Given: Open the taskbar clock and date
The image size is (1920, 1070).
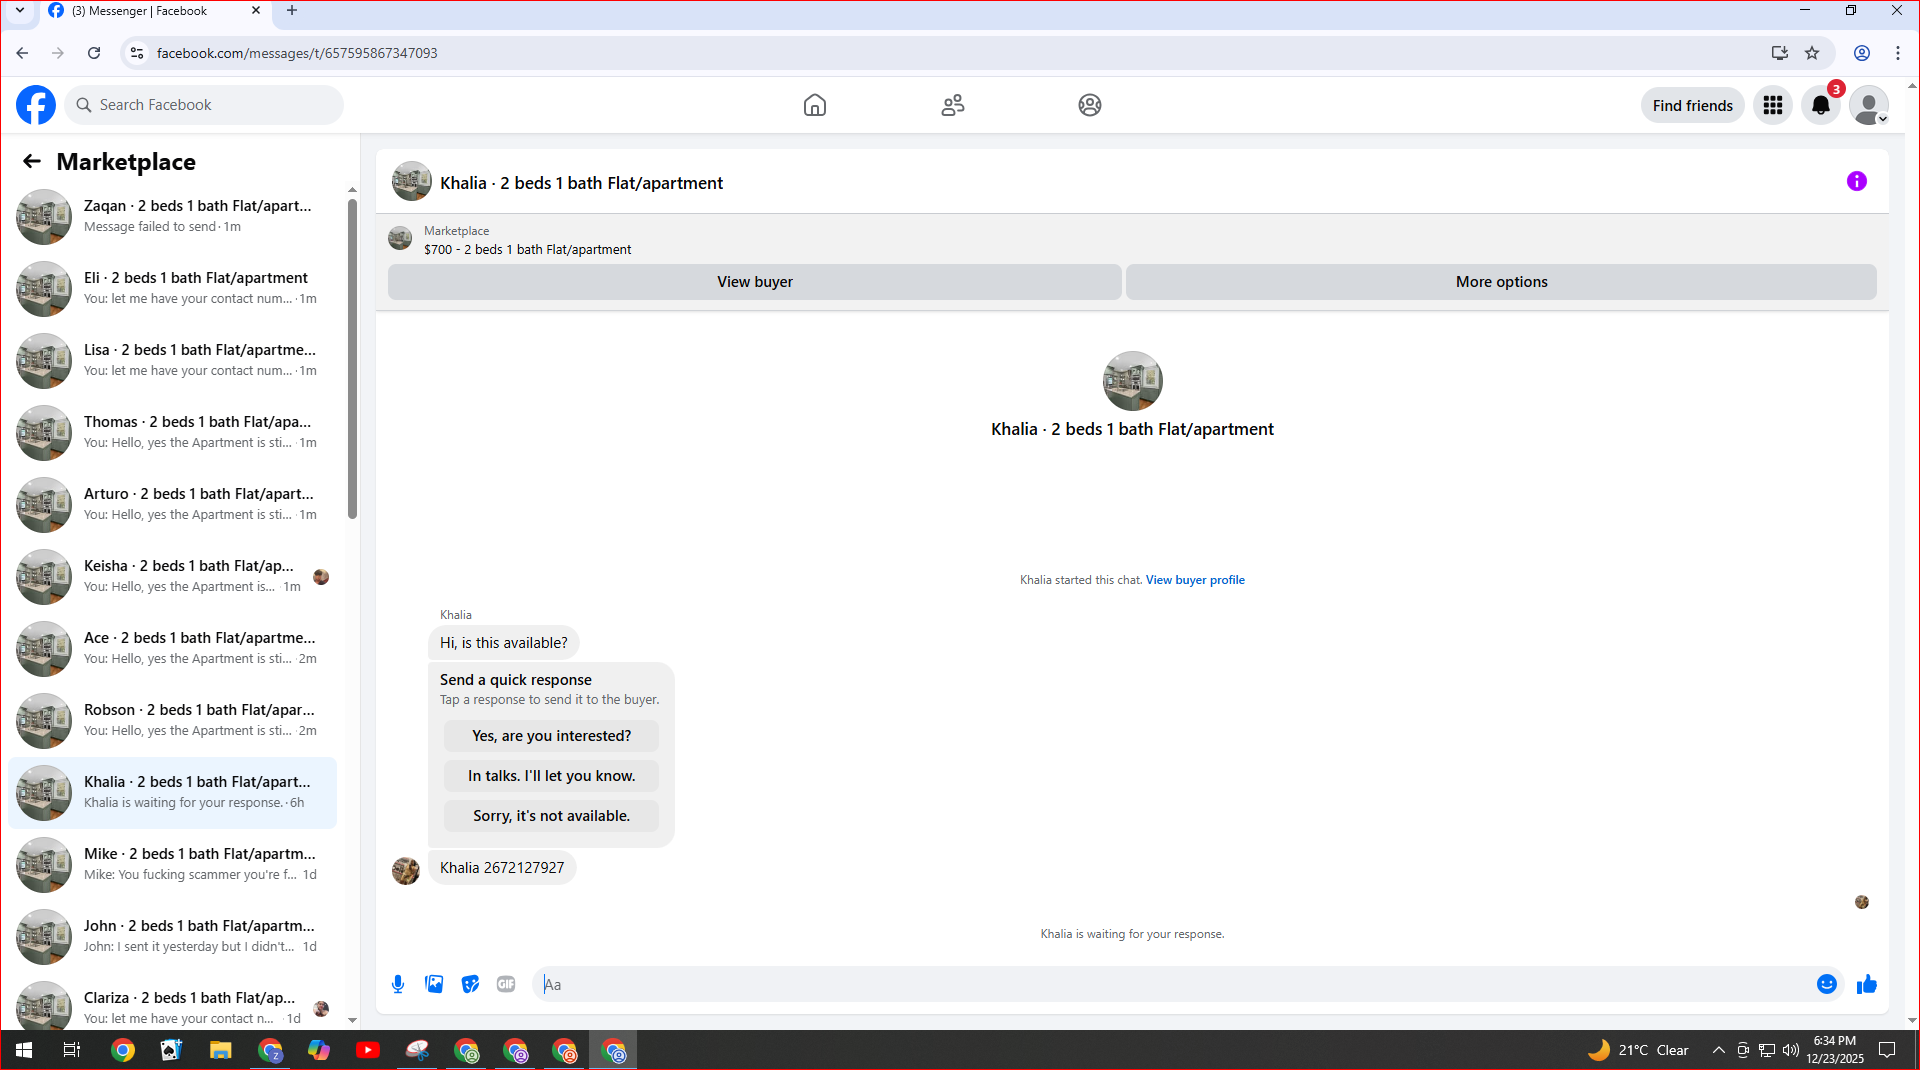Looking at the screenshot, I should (x=1835, y=1050).
